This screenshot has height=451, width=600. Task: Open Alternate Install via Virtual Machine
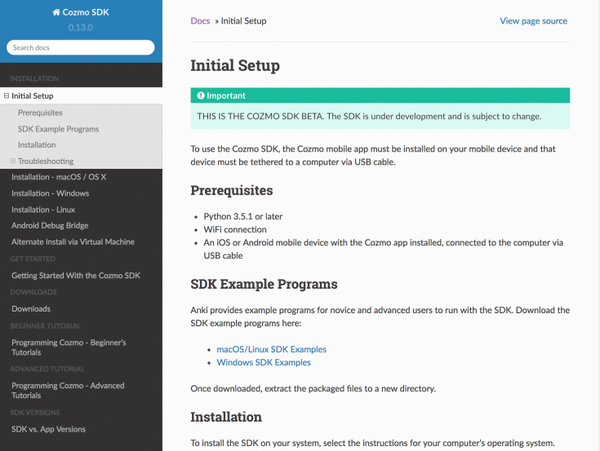pyautogui.click(x=72, y=241)
